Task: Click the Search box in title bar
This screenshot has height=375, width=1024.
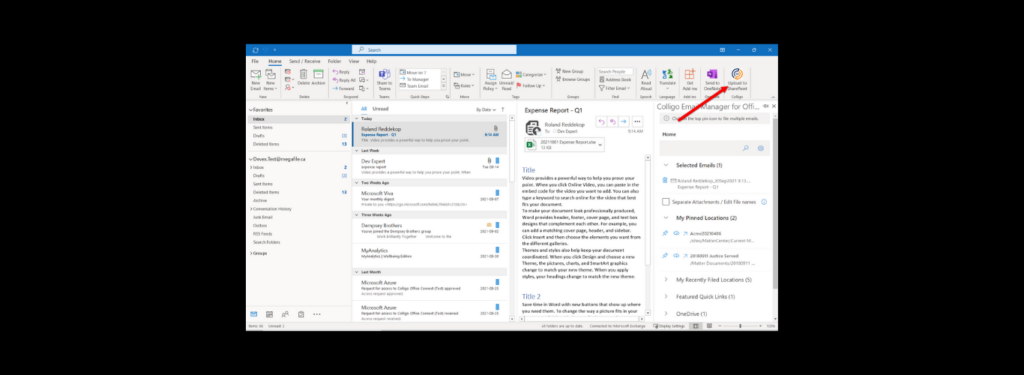Action: coord(434,50)
